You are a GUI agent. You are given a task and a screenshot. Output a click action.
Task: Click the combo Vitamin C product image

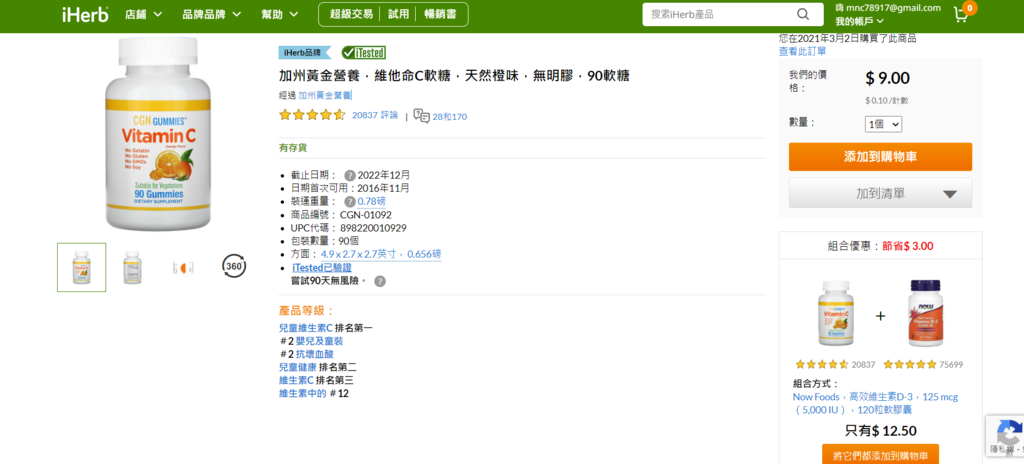tap(835, 314)
